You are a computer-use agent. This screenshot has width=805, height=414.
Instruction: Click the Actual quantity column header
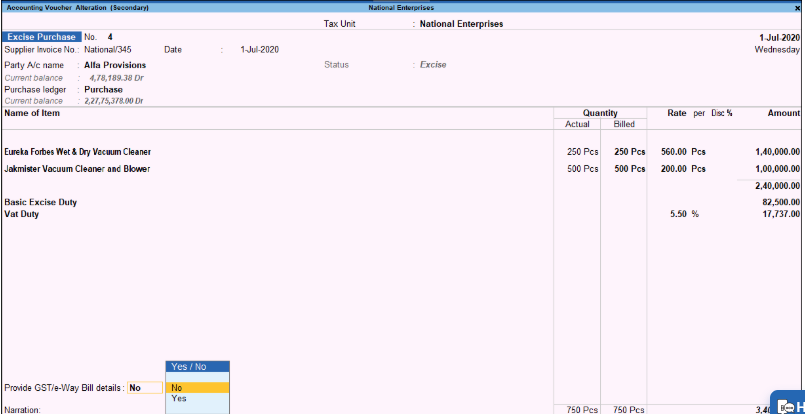click(577, 124)
